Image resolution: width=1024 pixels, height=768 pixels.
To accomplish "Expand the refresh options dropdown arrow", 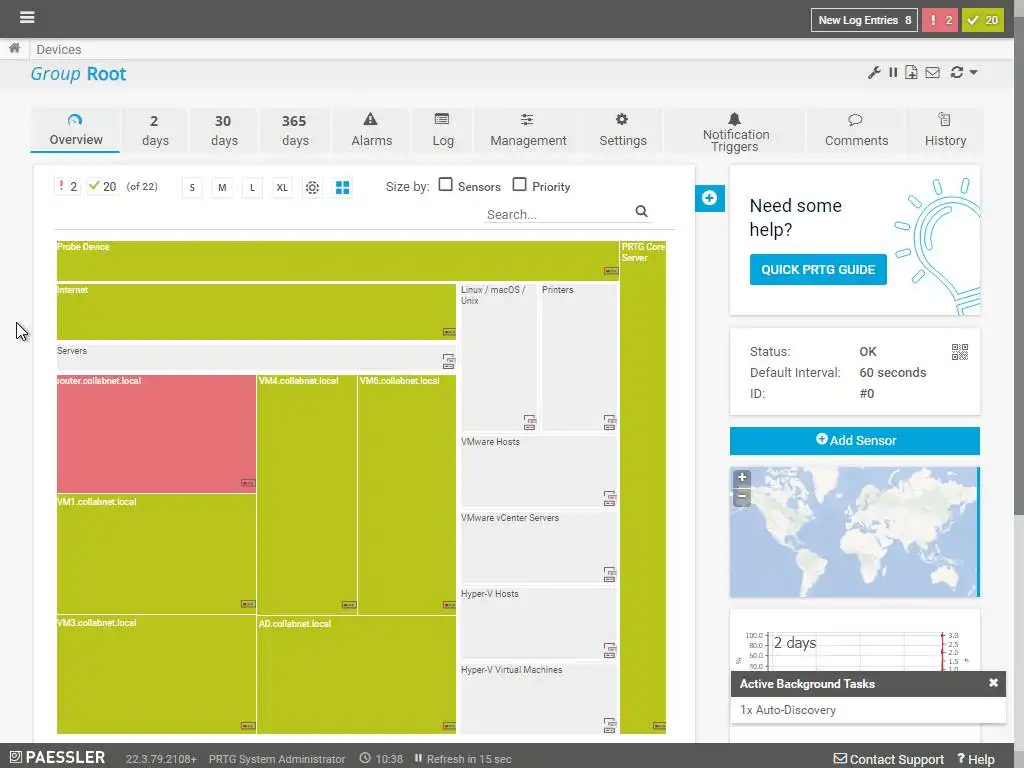I will click(973, 72).
